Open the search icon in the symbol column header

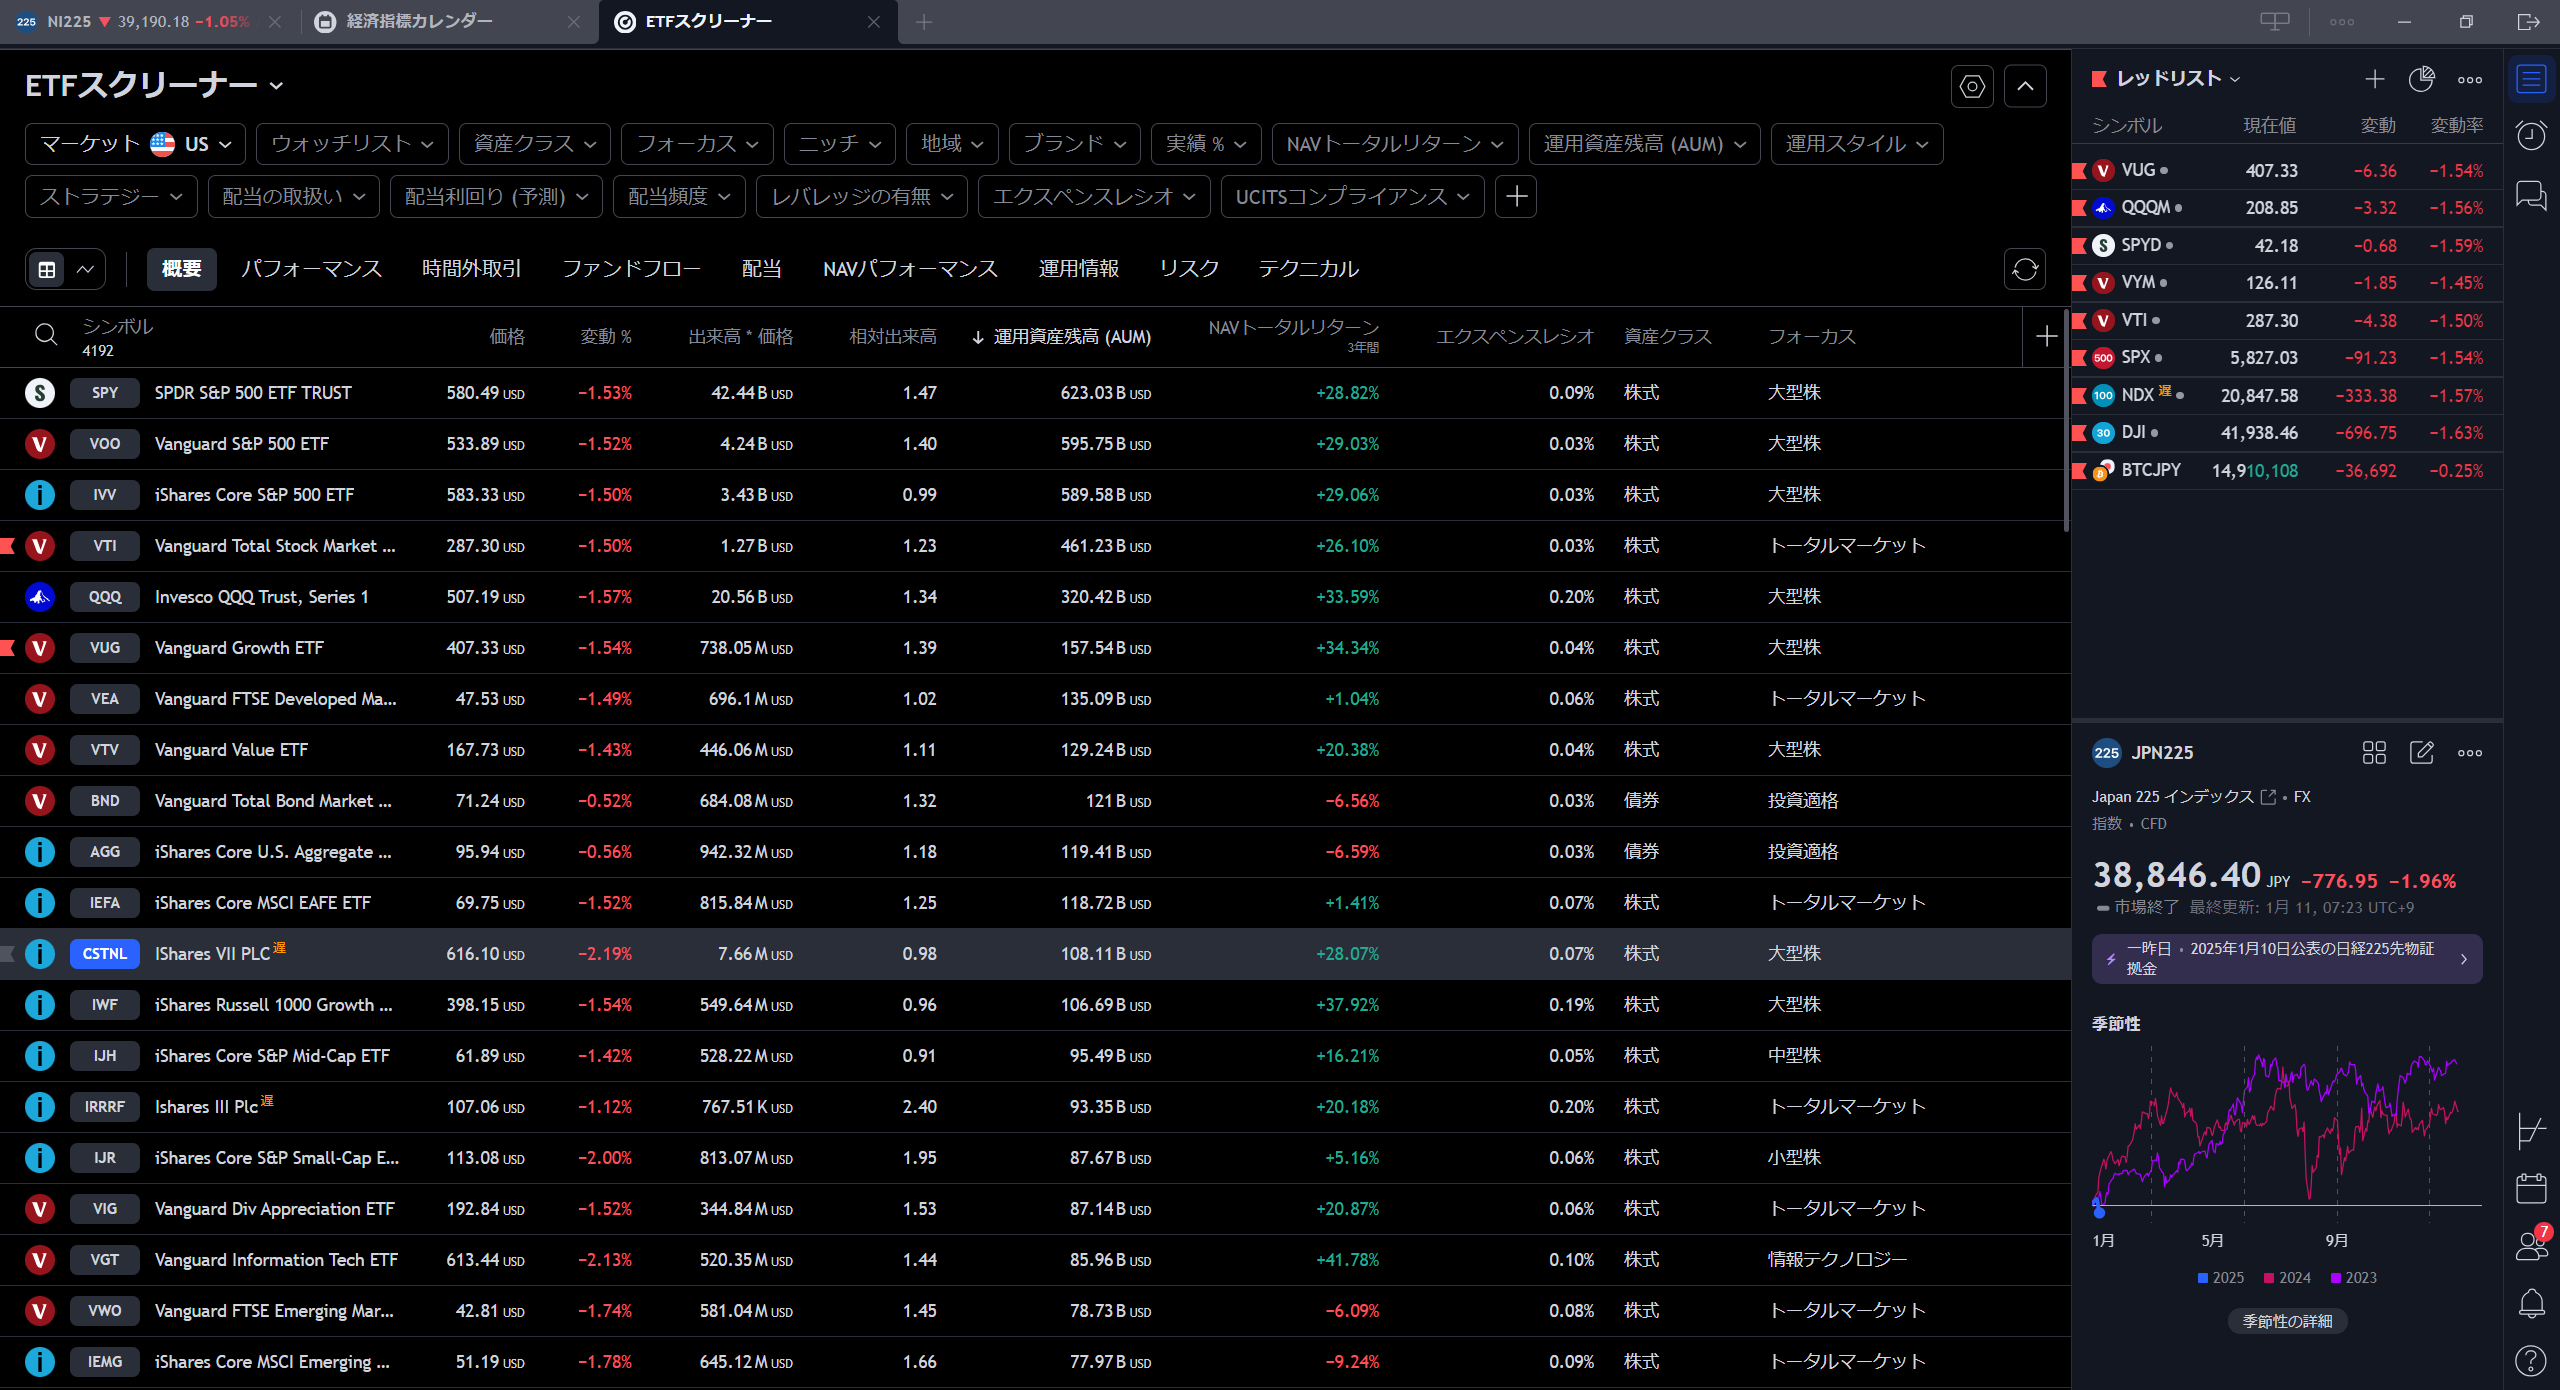[45, 335]
